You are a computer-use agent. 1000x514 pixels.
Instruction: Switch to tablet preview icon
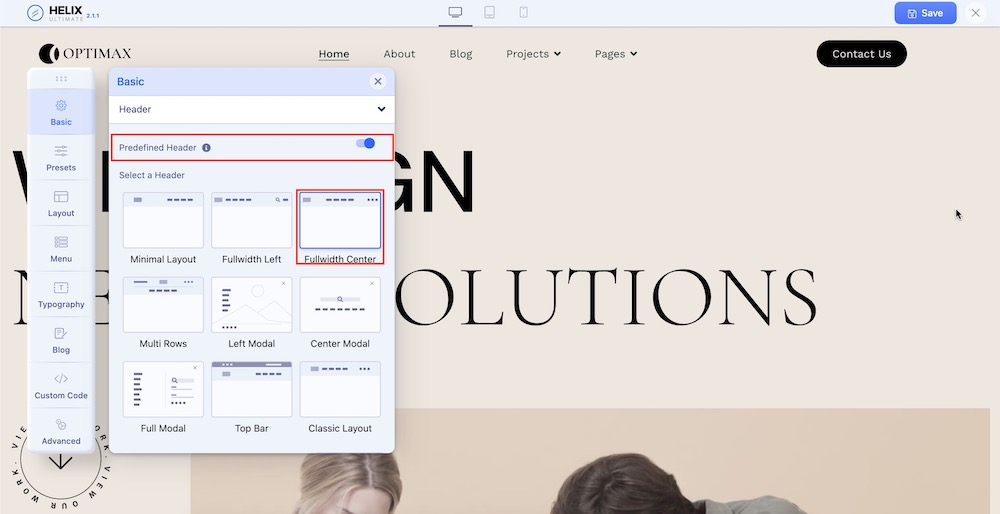point(489,13)
